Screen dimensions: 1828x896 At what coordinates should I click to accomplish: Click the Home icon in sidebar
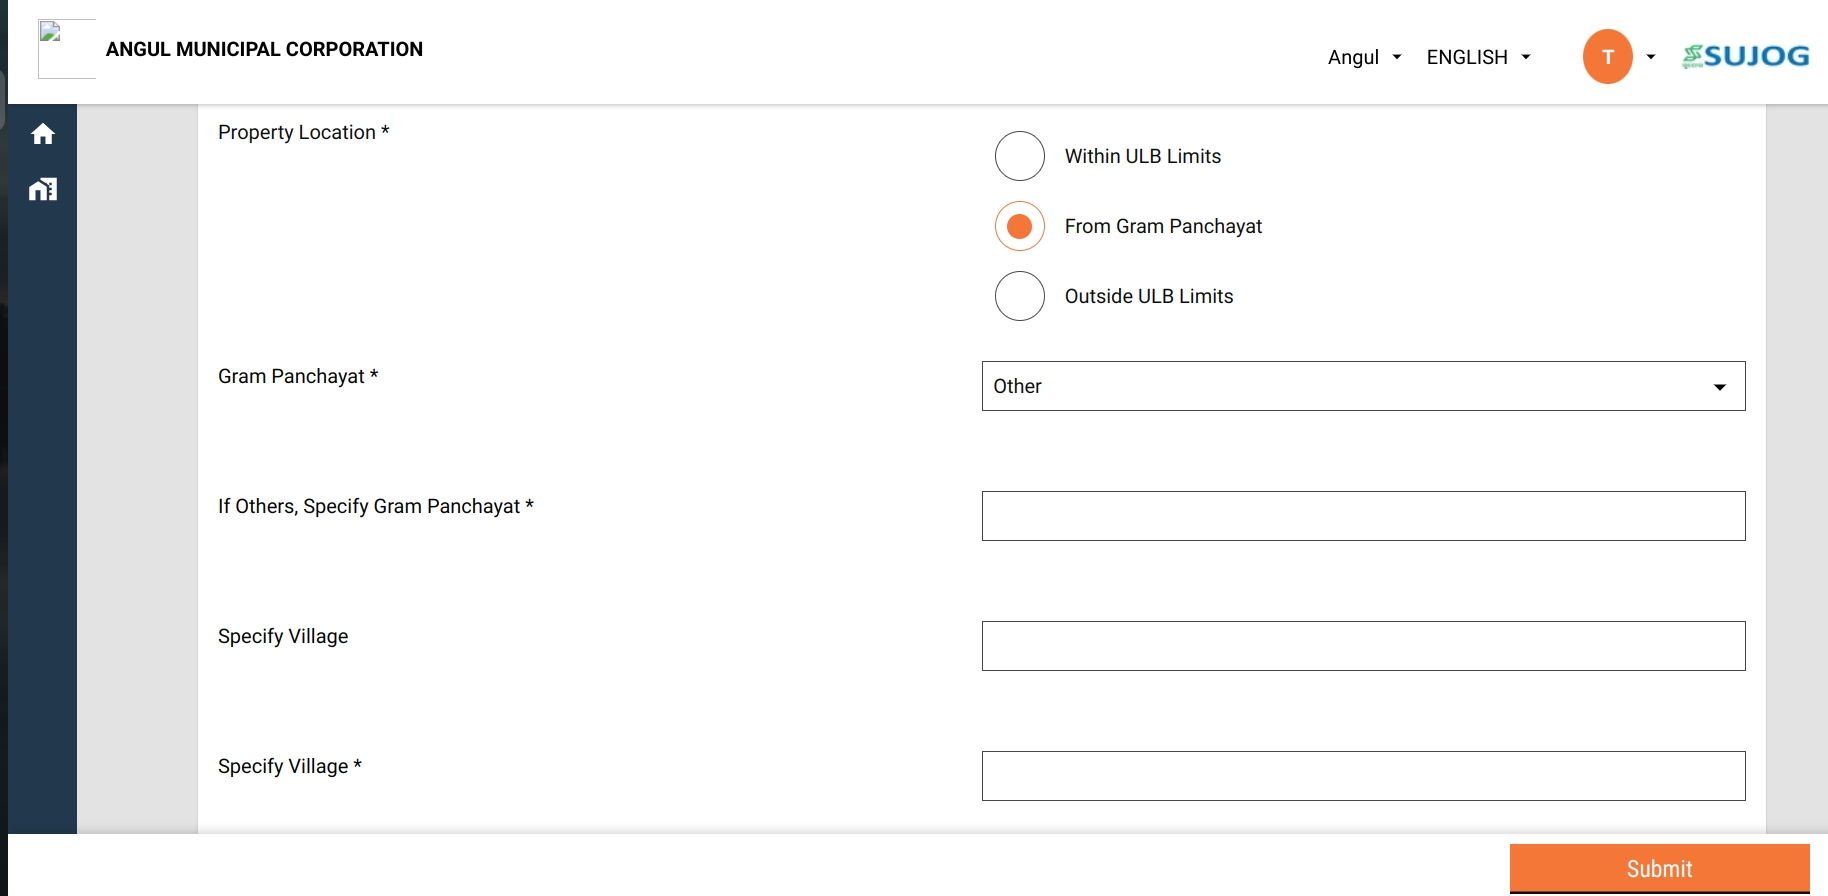coord(43,134)
